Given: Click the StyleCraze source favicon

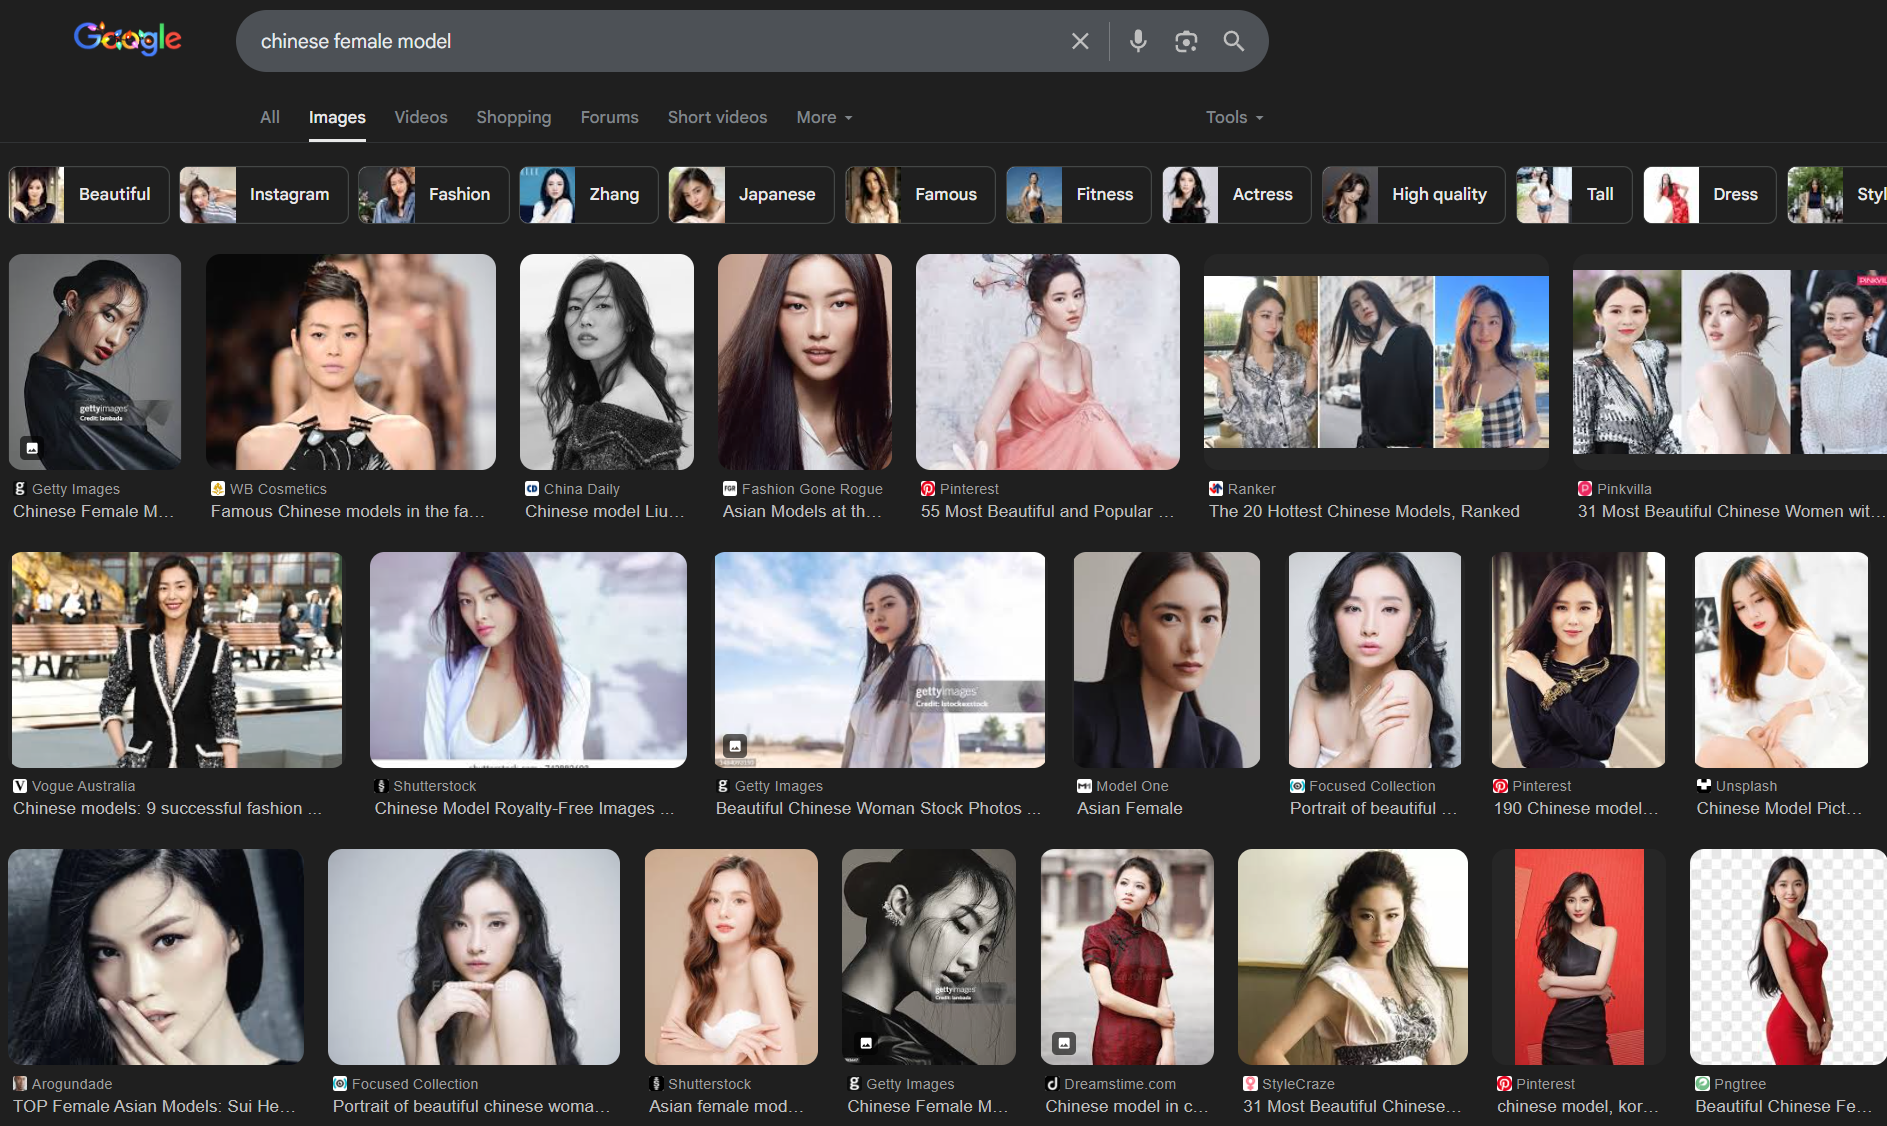Looking at the screenshot, I should (1250, 1084).
